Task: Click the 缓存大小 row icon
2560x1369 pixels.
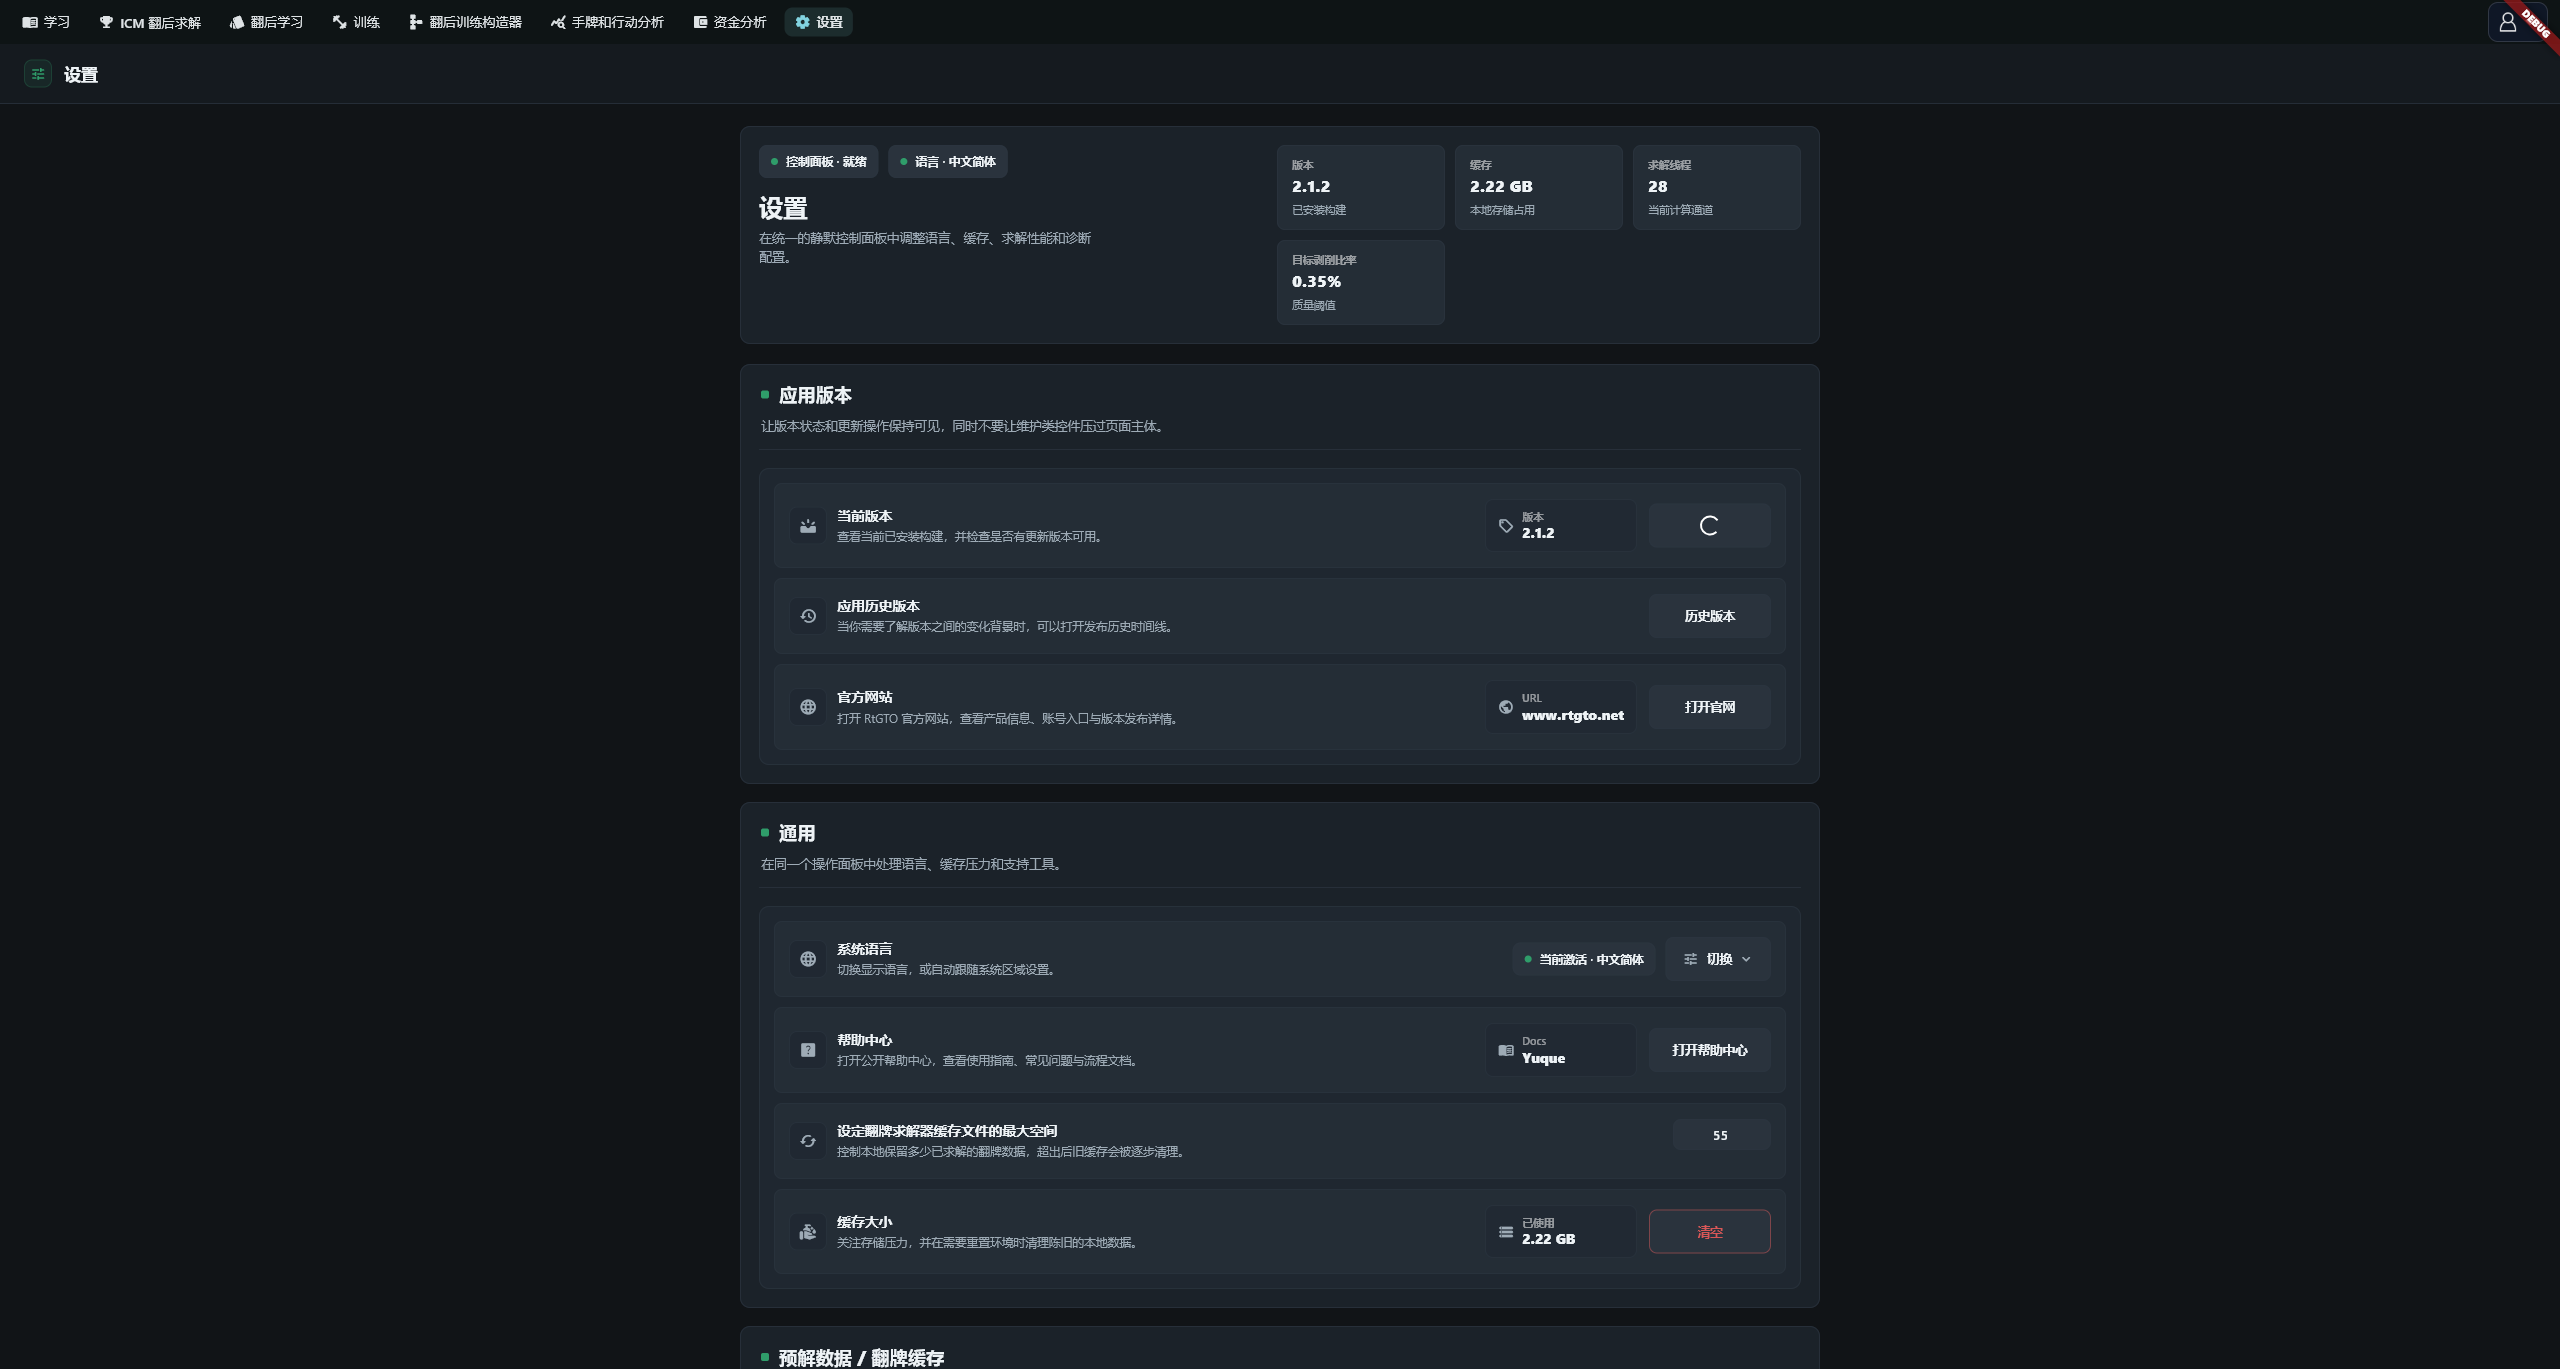Action: point(808,1232)
